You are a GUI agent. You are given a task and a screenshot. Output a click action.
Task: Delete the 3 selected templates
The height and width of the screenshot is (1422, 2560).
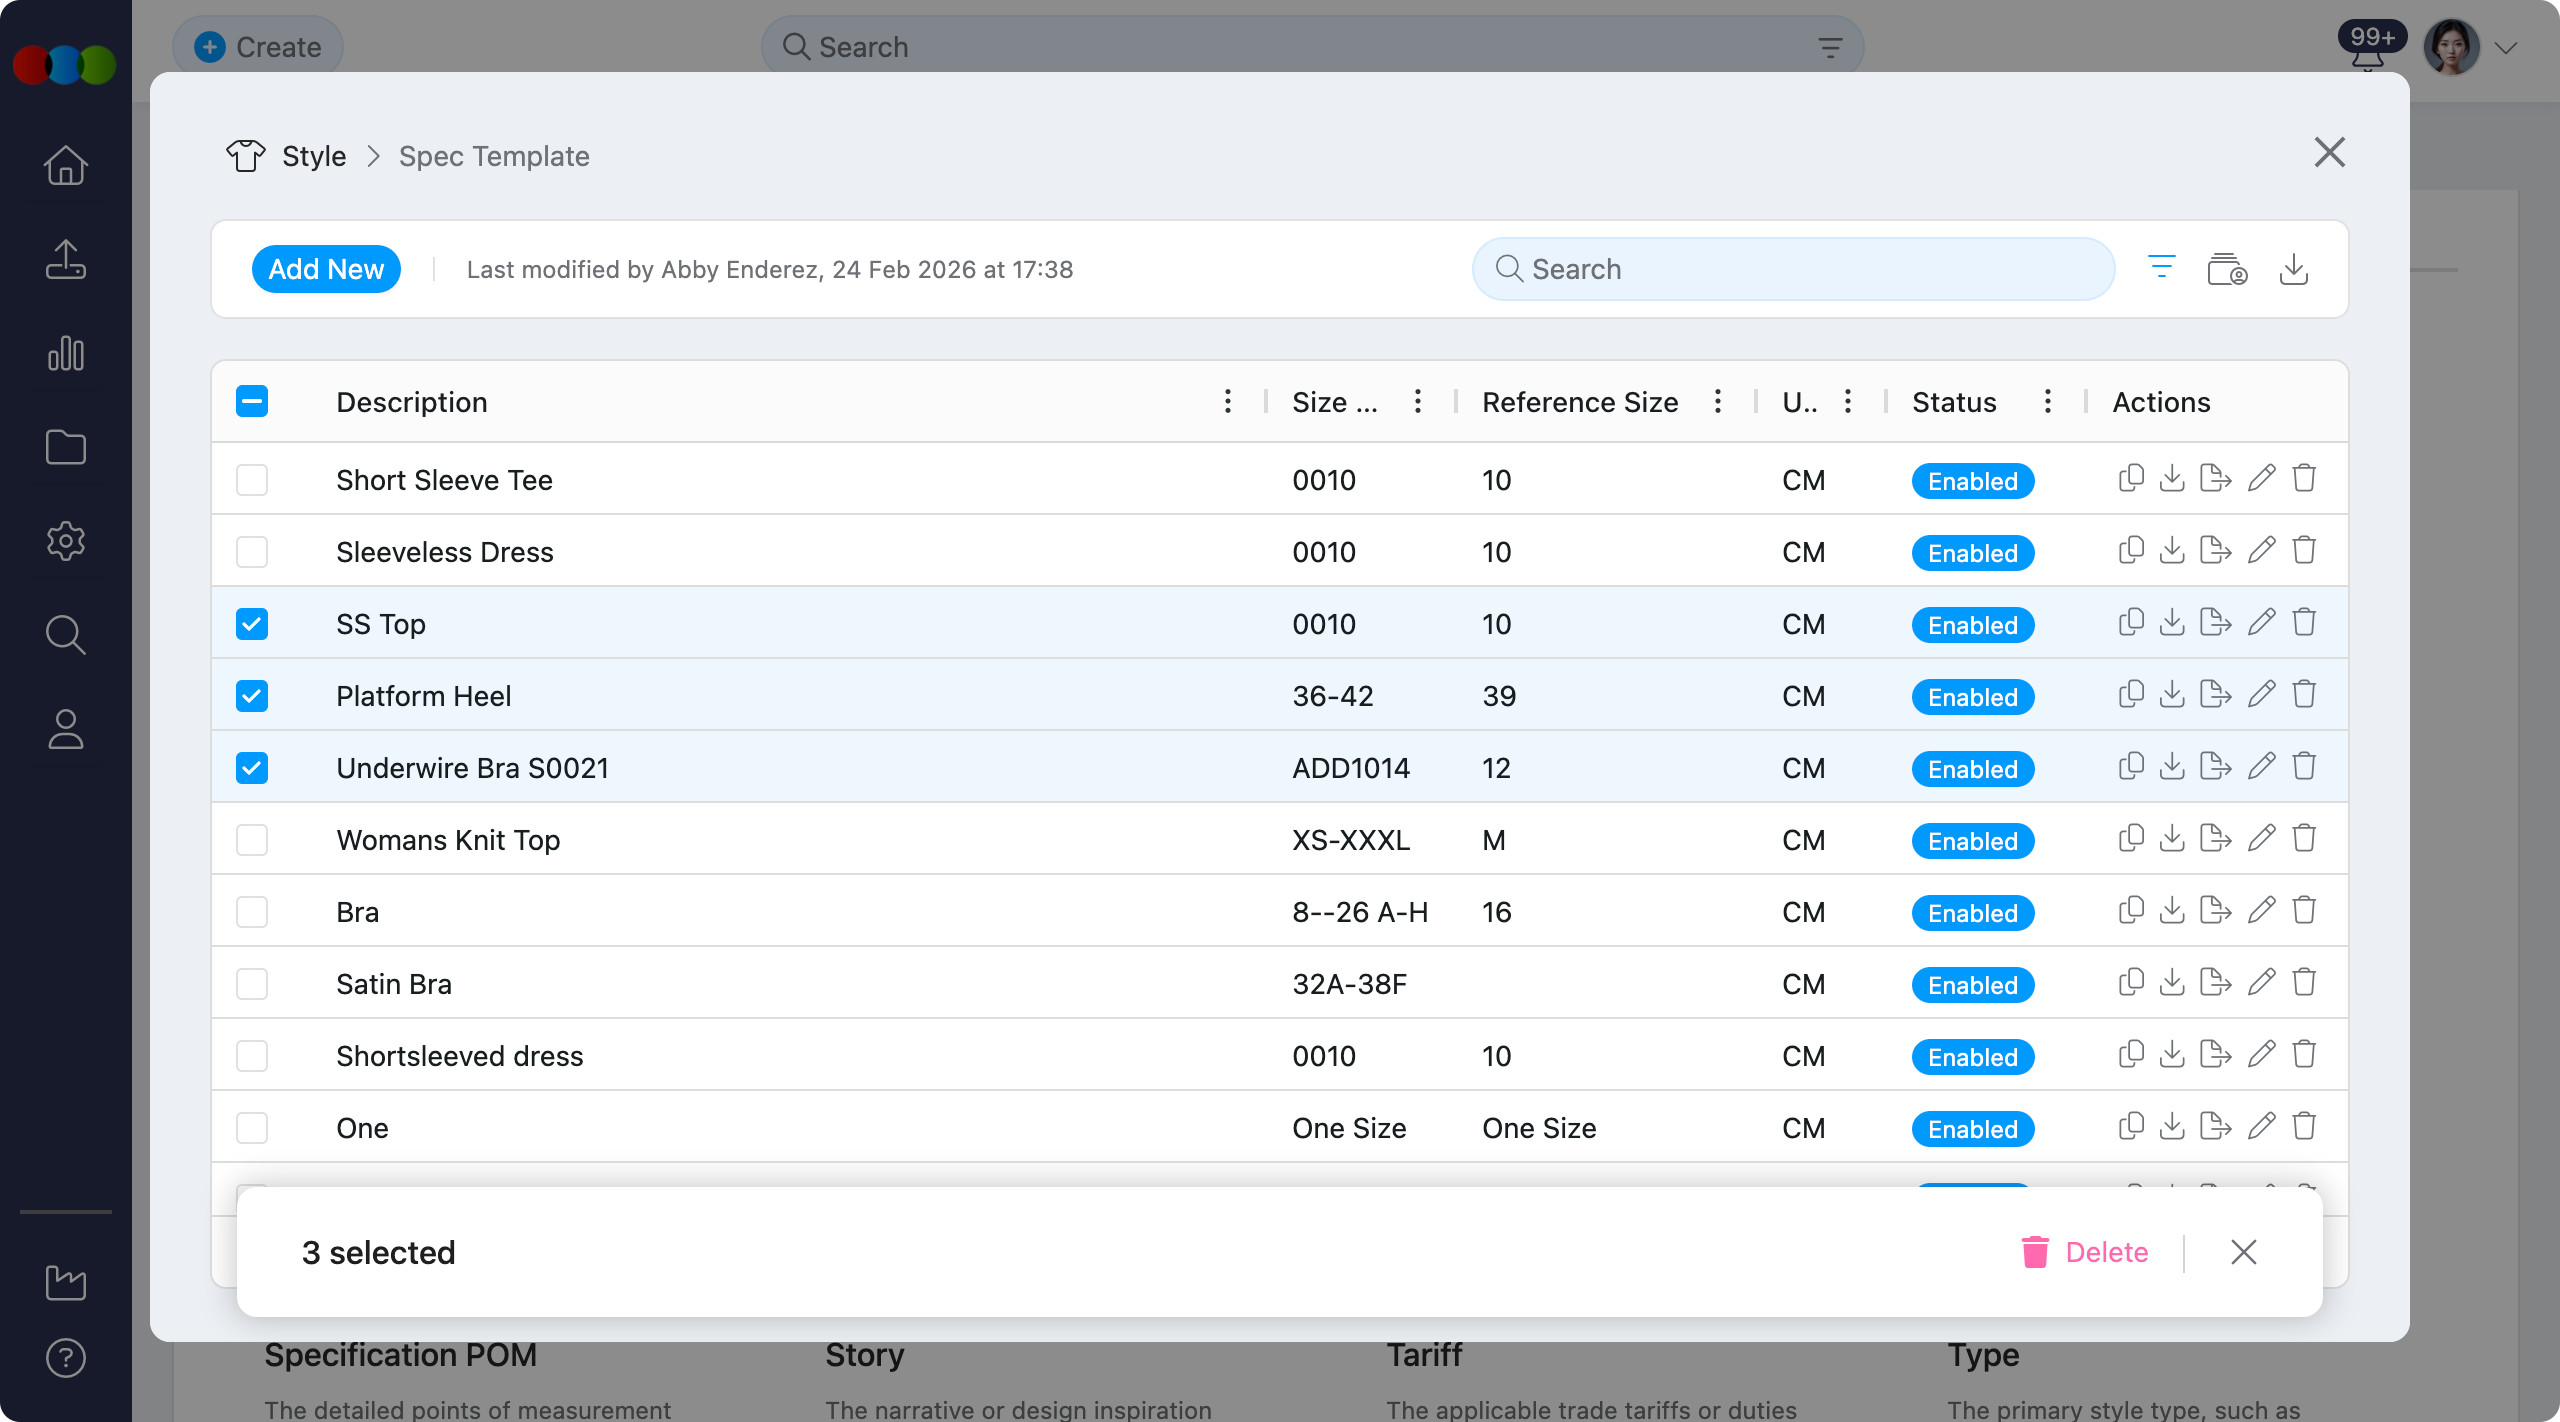coord(2087,1251)
